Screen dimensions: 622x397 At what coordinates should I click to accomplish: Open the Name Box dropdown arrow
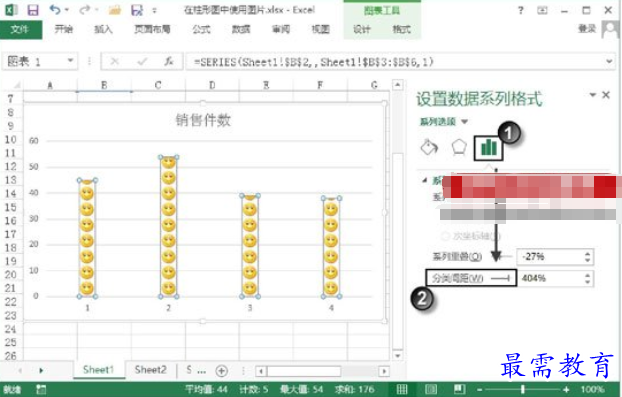pyautogui.click(x=70, y=61)
